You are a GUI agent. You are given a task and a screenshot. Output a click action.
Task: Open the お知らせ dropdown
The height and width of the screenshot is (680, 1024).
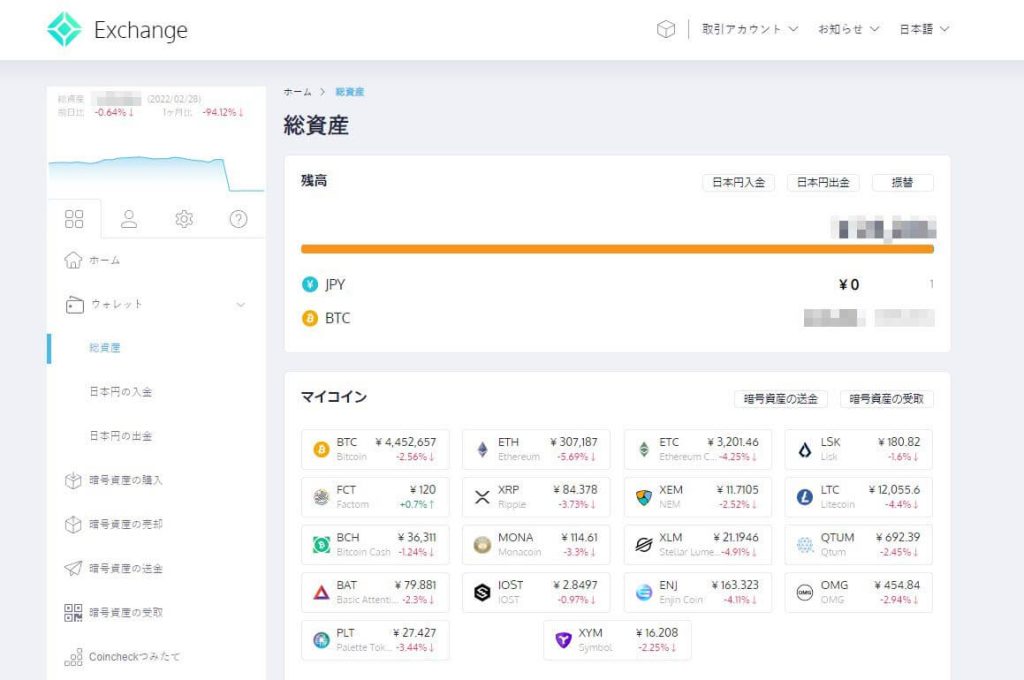pos(849,29)
